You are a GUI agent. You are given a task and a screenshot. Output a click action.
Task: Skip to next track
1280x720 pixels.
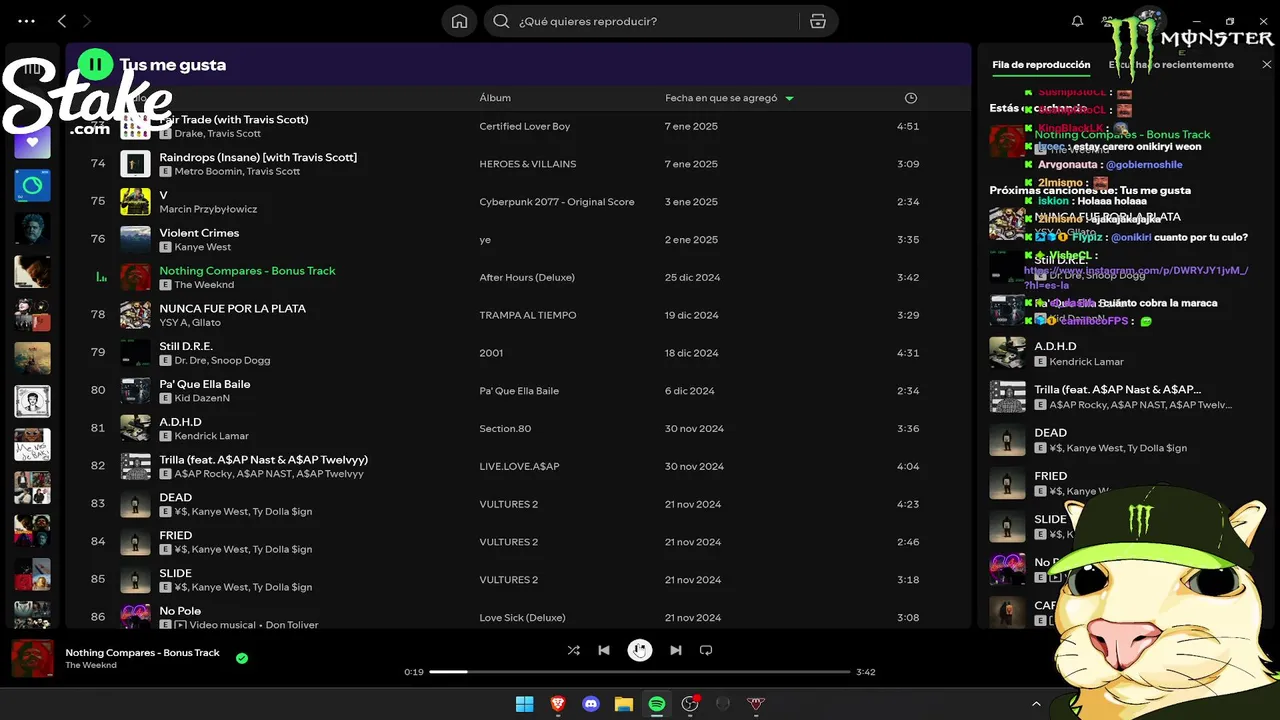pos(676,650)
